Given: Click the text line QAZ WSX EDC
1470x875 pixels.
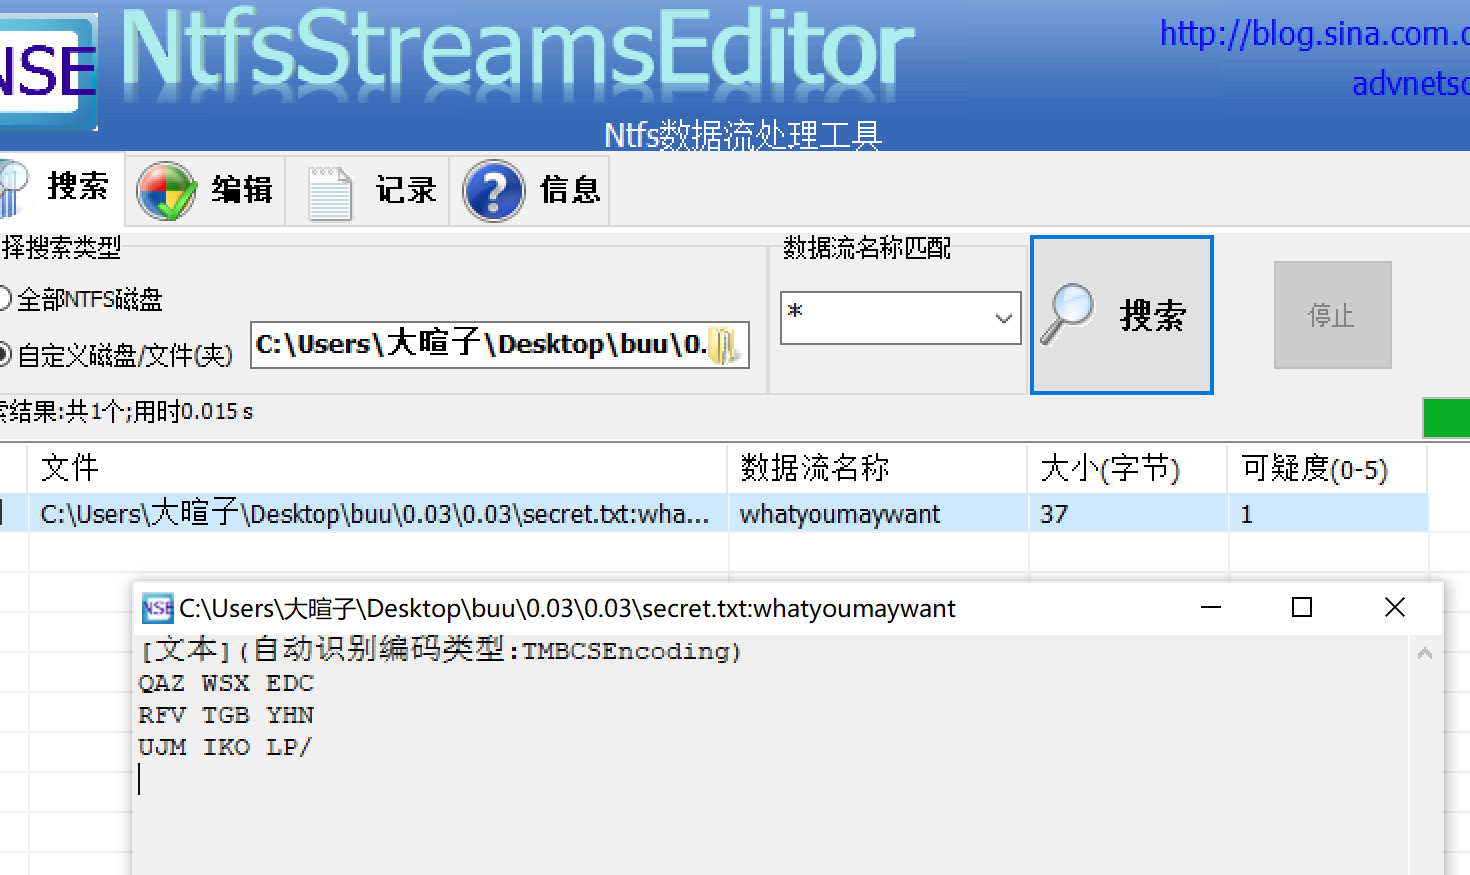Looking at the screenshot, I should pos(226,684).
